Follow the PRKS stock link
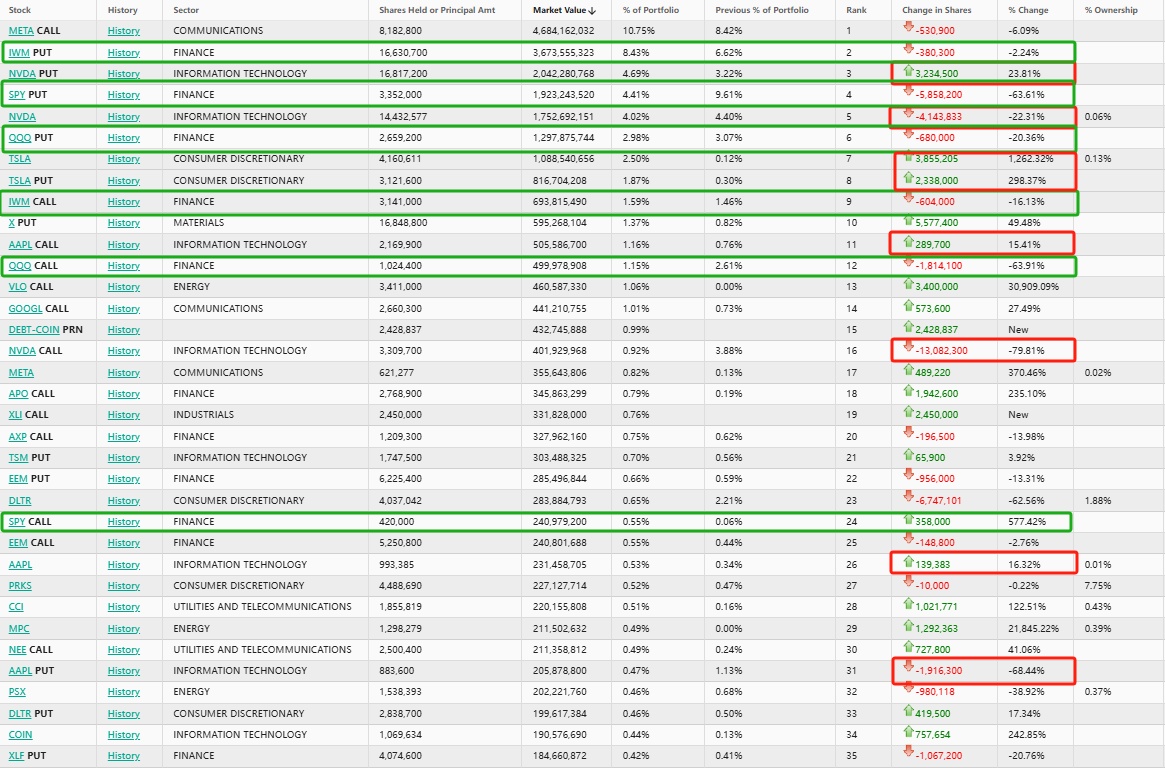 click(x=20, y=586)
